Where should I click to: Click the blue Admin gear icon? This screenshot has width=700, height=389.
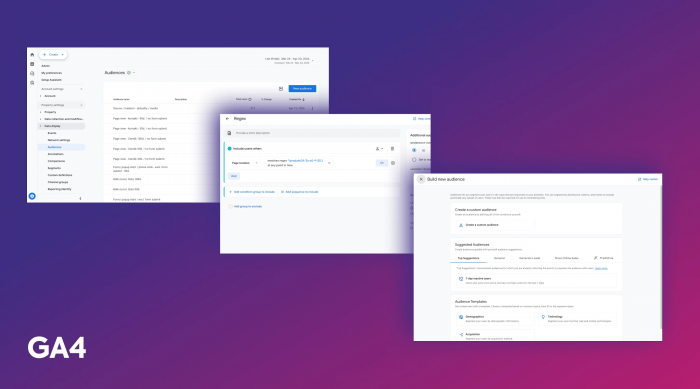[32, 196]
